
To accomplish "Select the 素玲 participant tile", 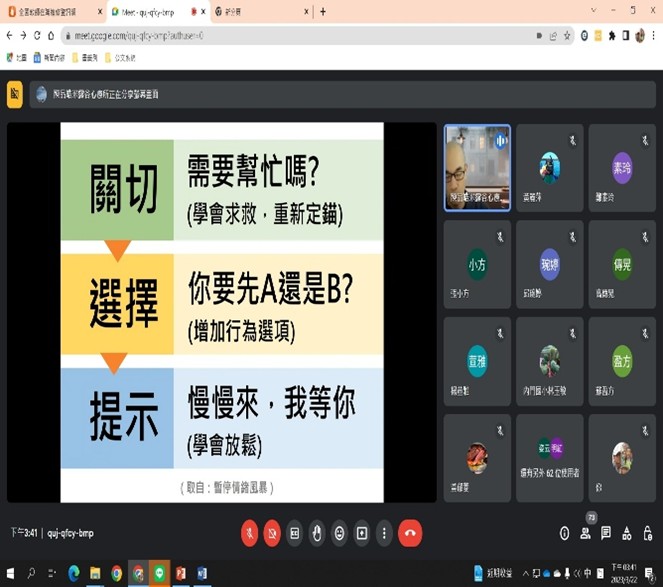I will (622, 168).
